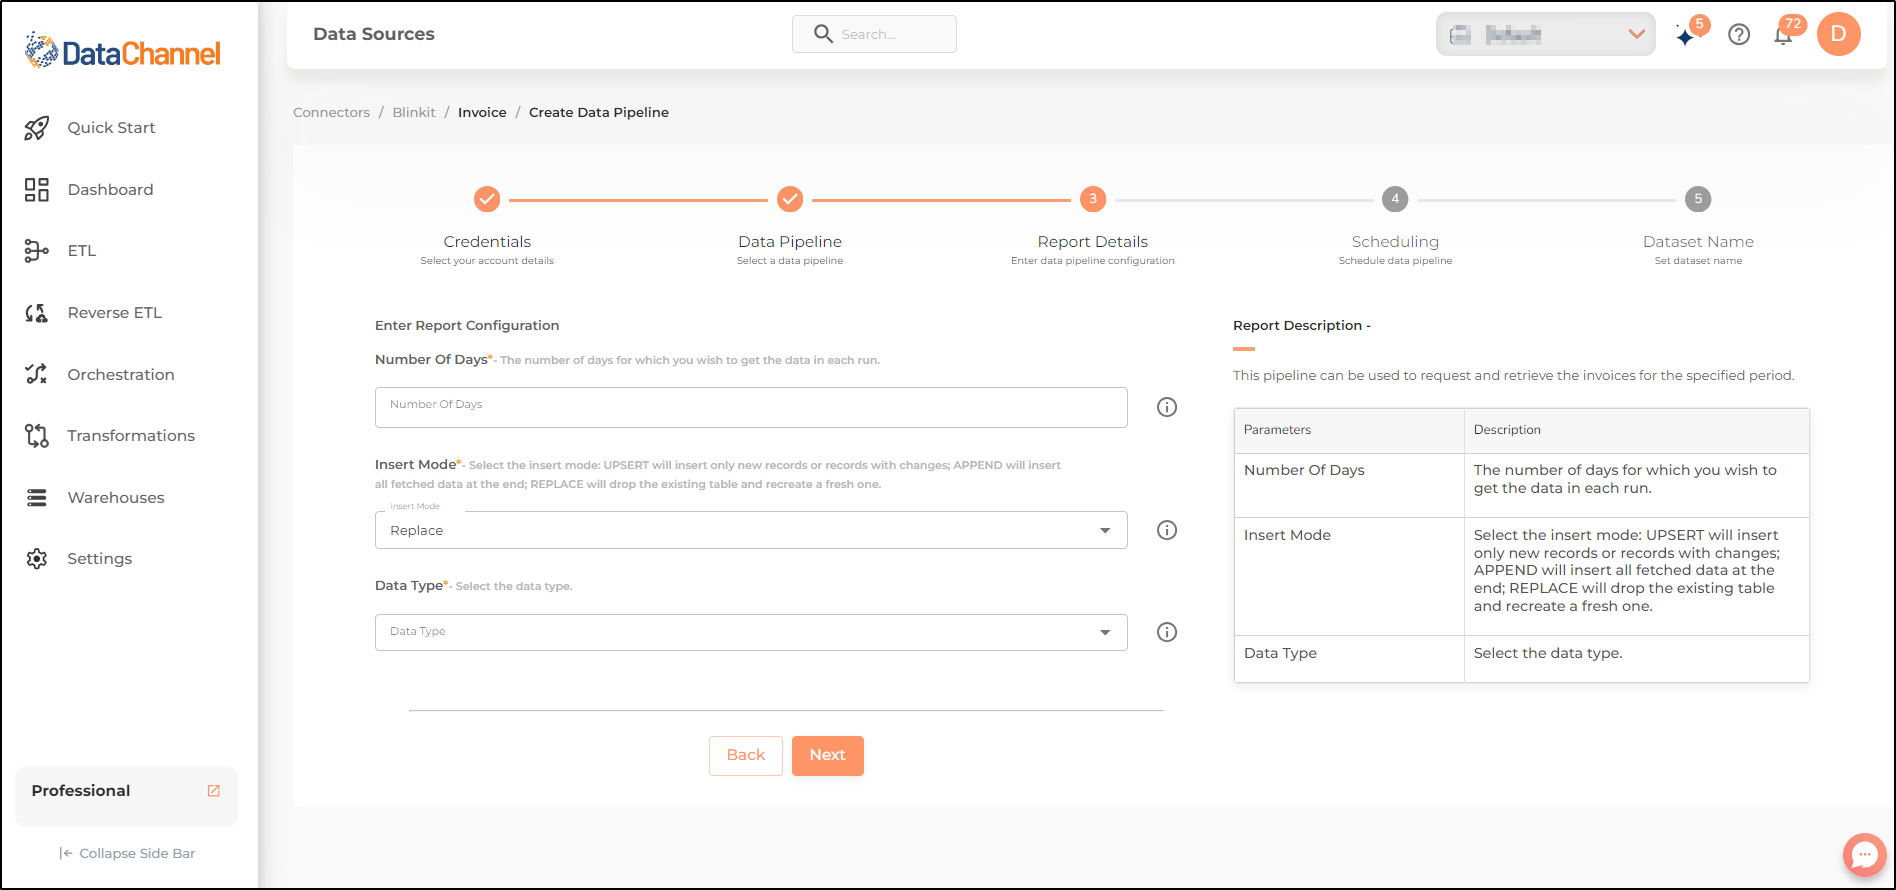Focus the Search box in header

(874, 34)
